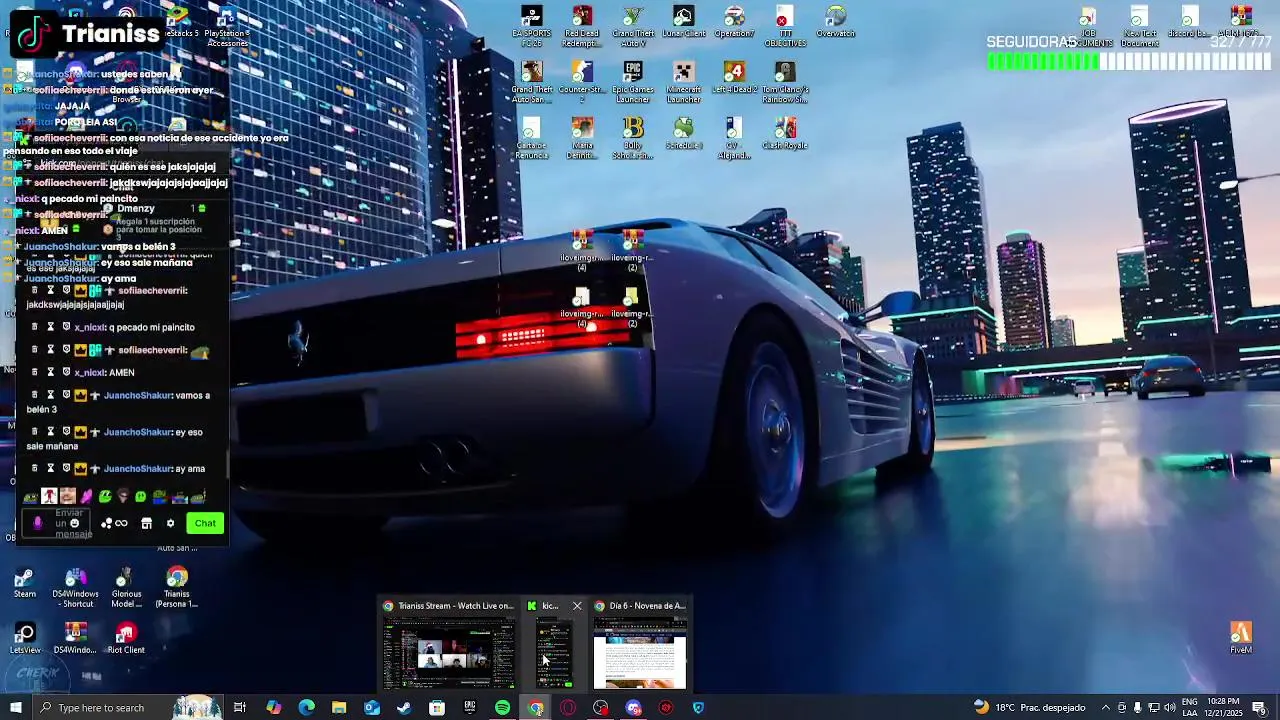Click the 'Type here to search' box

128,708
